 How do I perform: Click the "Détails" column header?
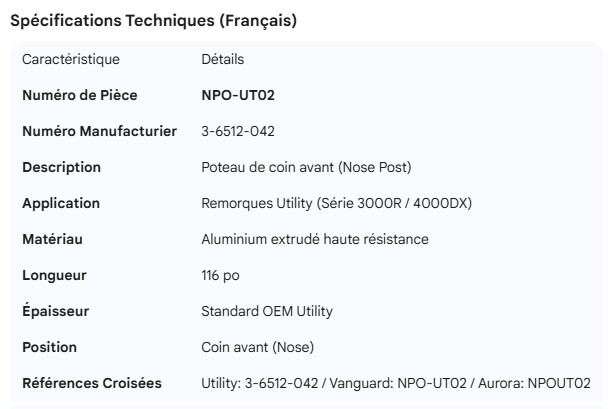coord(222,60)
